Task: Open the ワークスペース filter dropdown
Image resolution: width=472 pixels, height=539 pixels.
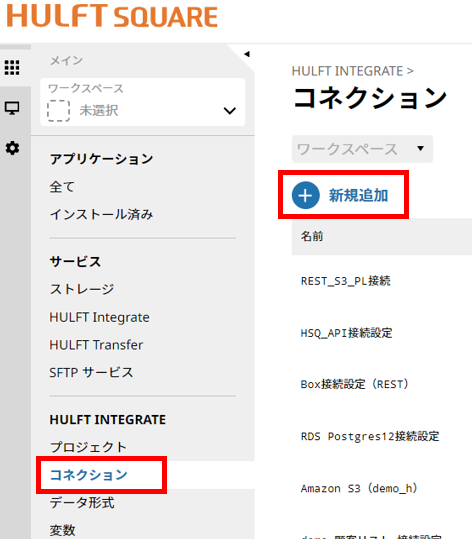Action: 362,149
